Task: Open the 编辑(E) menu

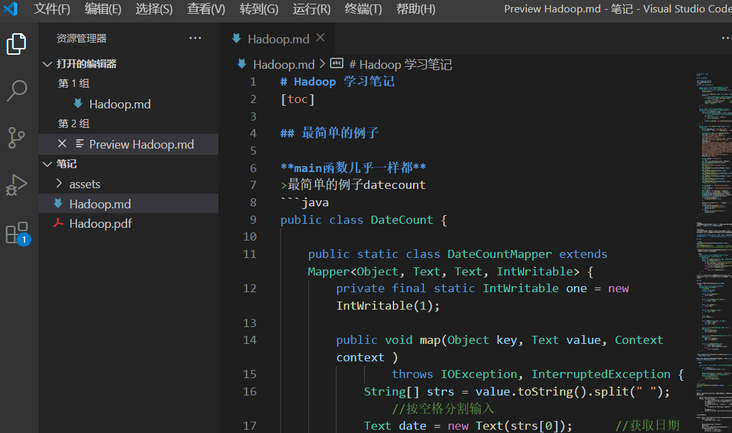Action: coord(103,9)
